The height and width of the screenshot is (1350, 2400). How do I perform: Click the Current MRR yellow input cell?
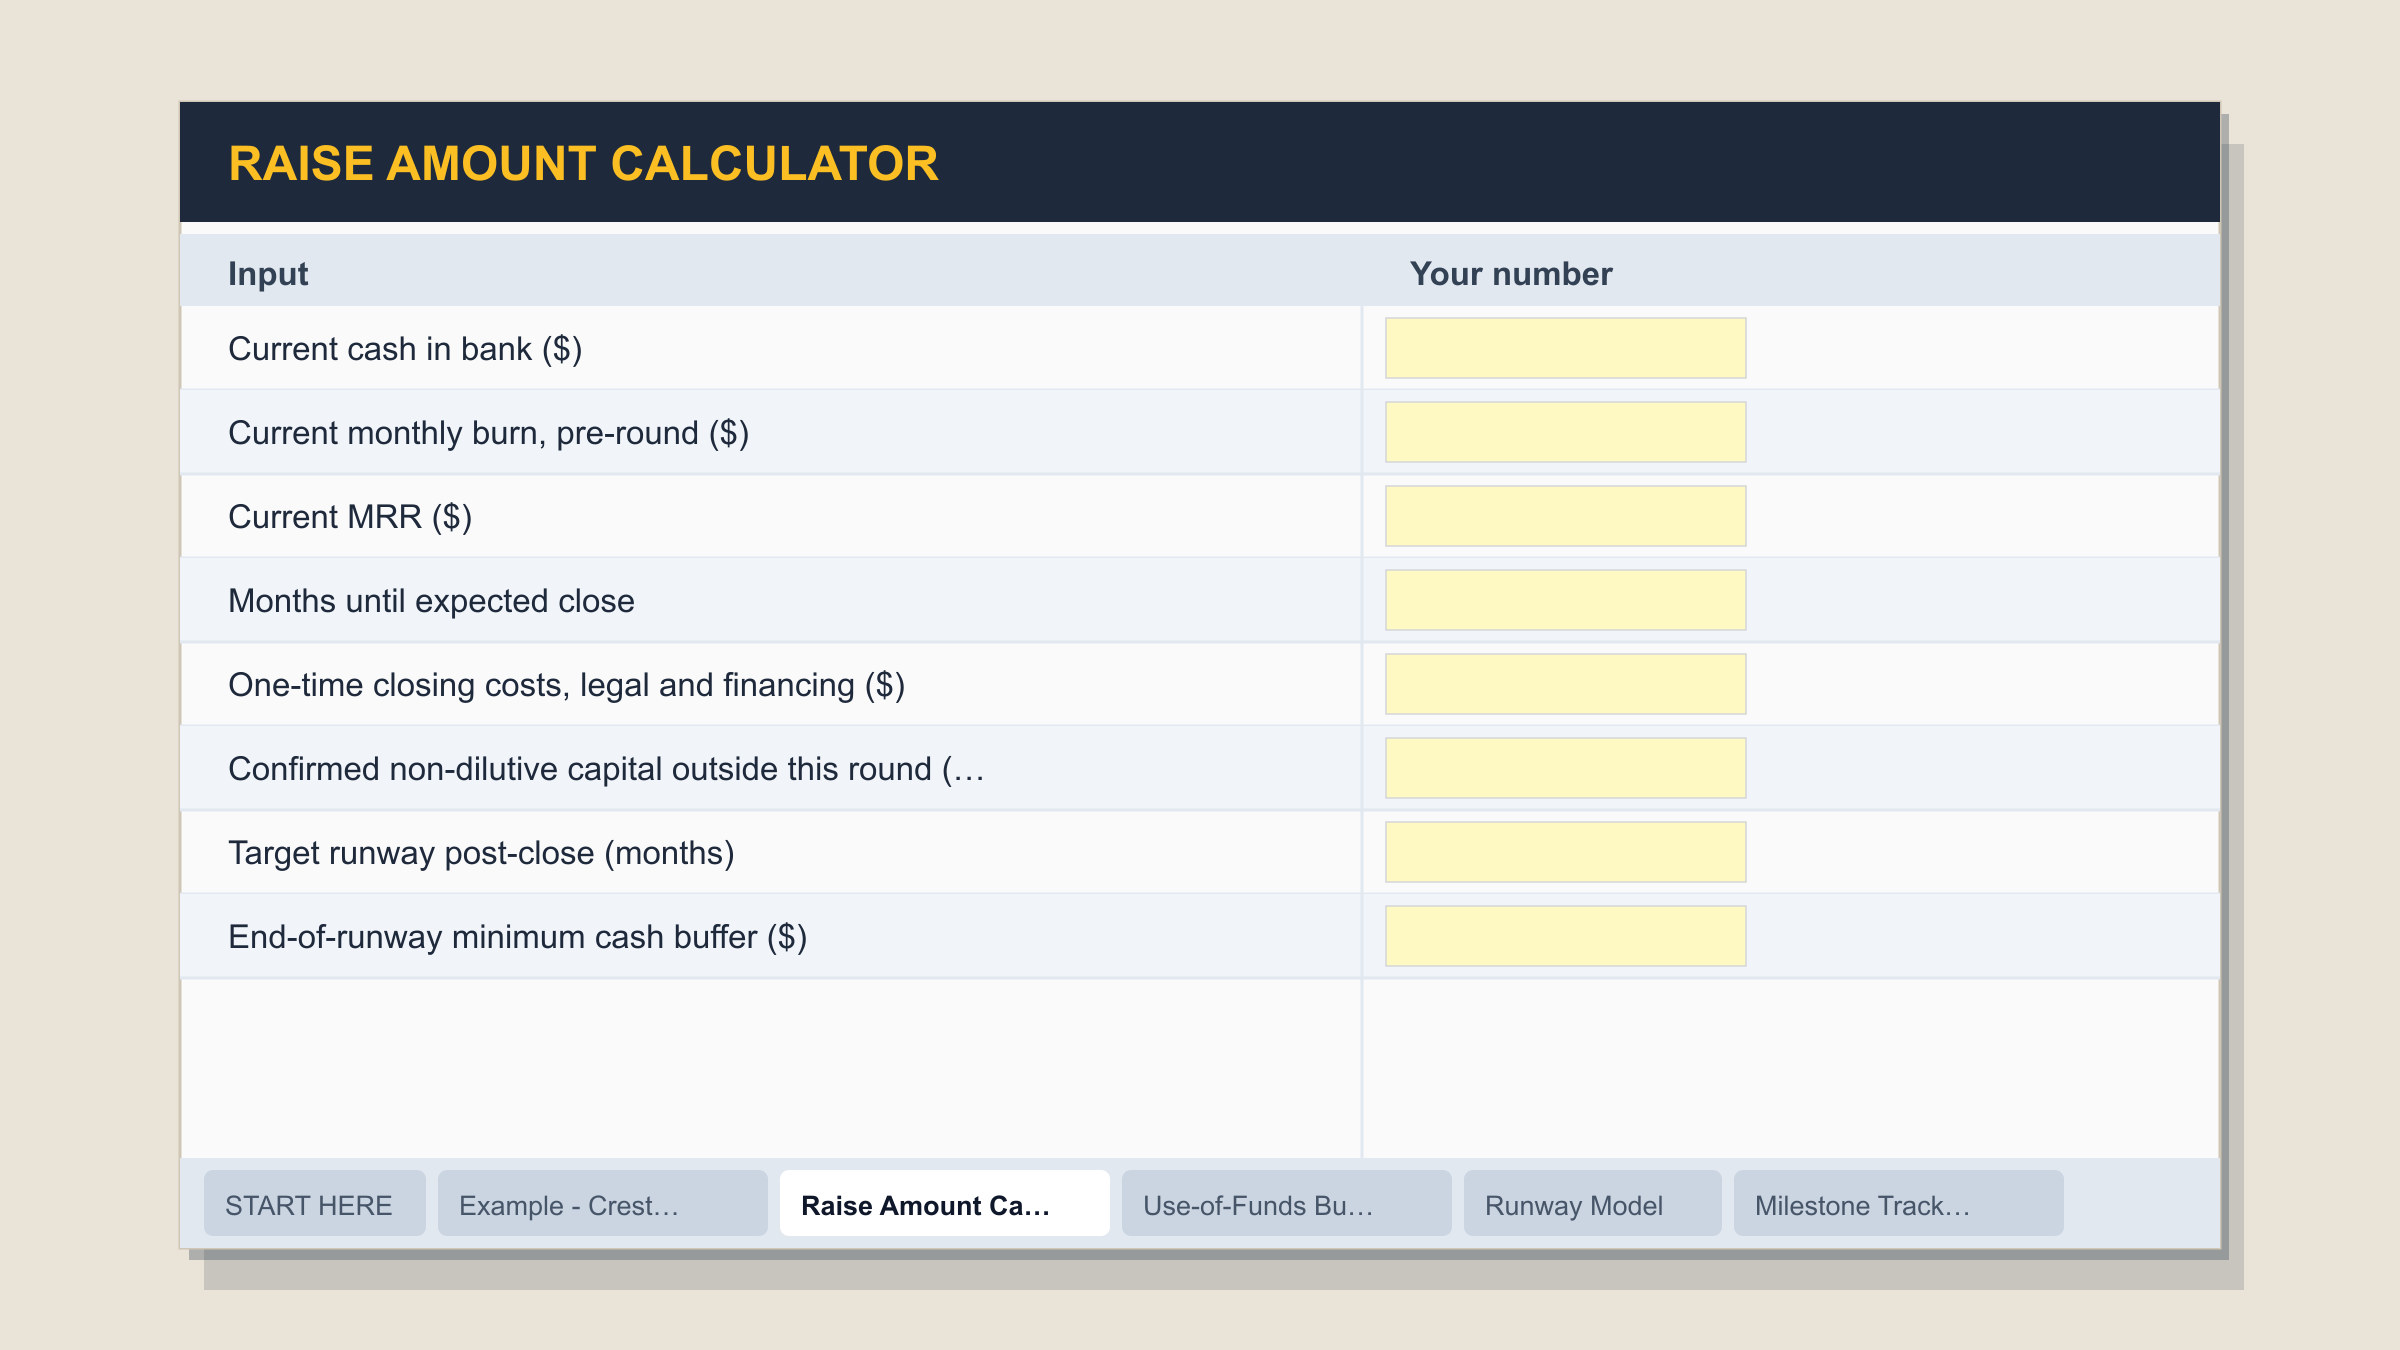[x=1565, y=516]
